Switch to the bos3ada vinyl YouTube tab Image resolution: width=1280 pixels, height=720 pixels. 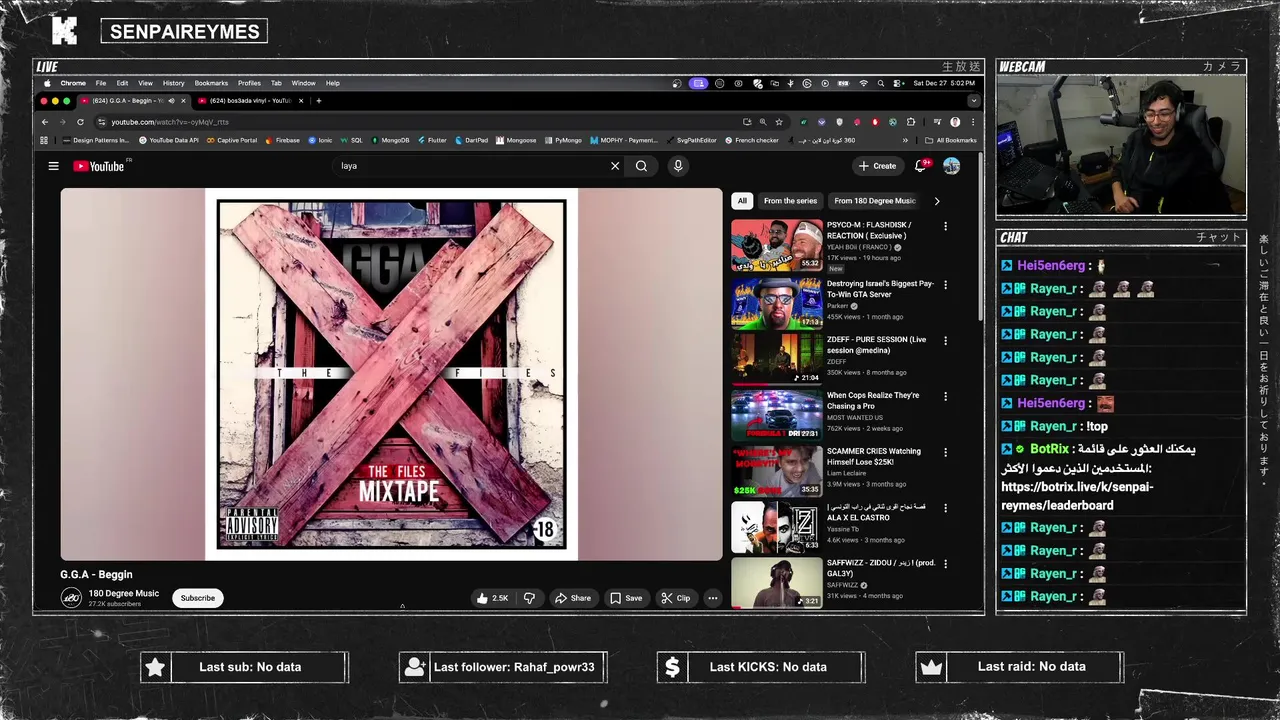click(x=250, y=100)
